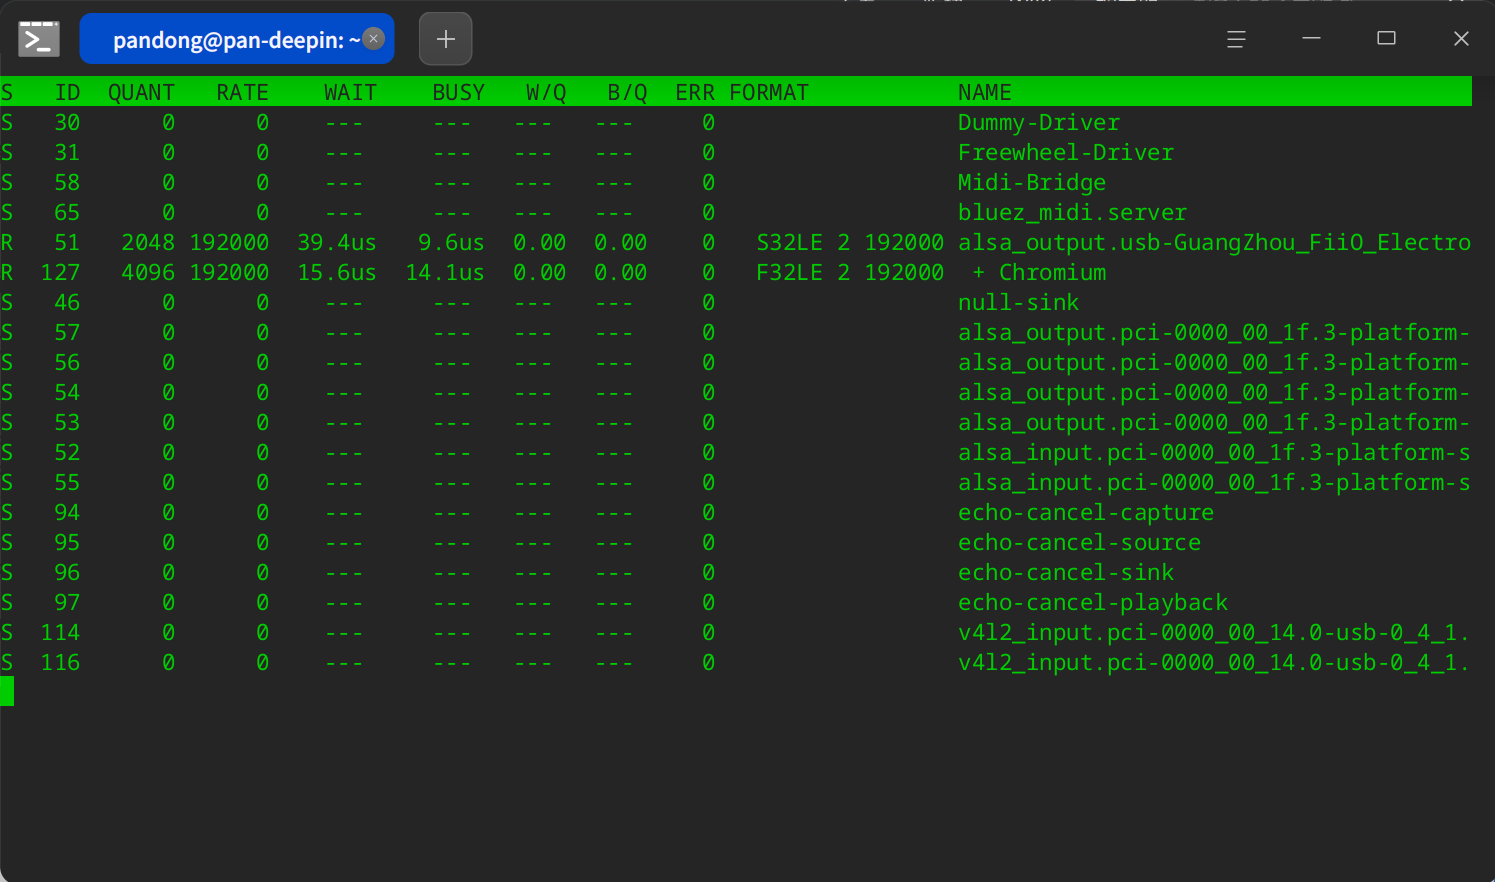Click the W/Q column header
This screenshot has height=882, width=1495.
tap(546, 92)
